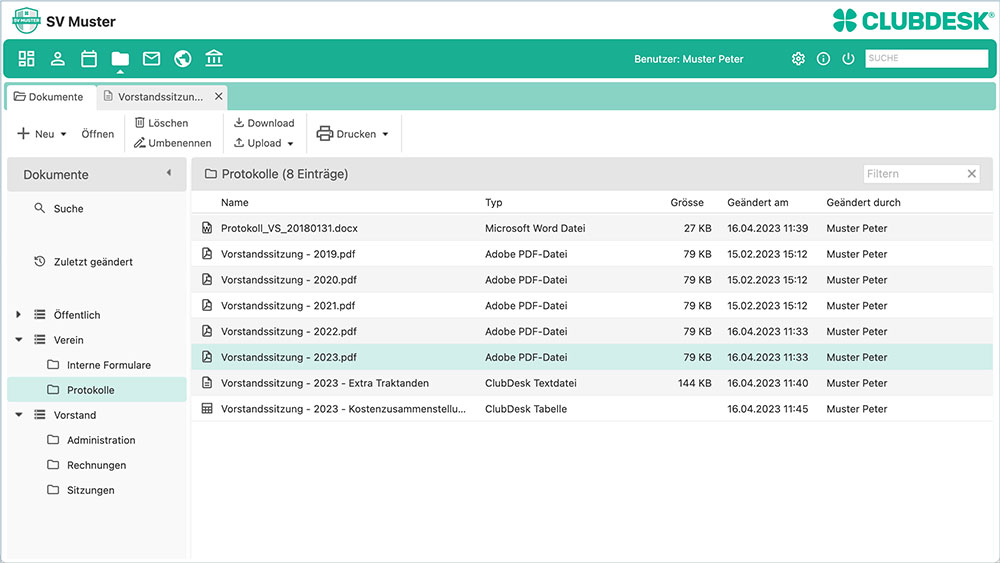The height and width of the screenshot is (563, 1000).
Task: Open the website globe icon
Action: 182,59
